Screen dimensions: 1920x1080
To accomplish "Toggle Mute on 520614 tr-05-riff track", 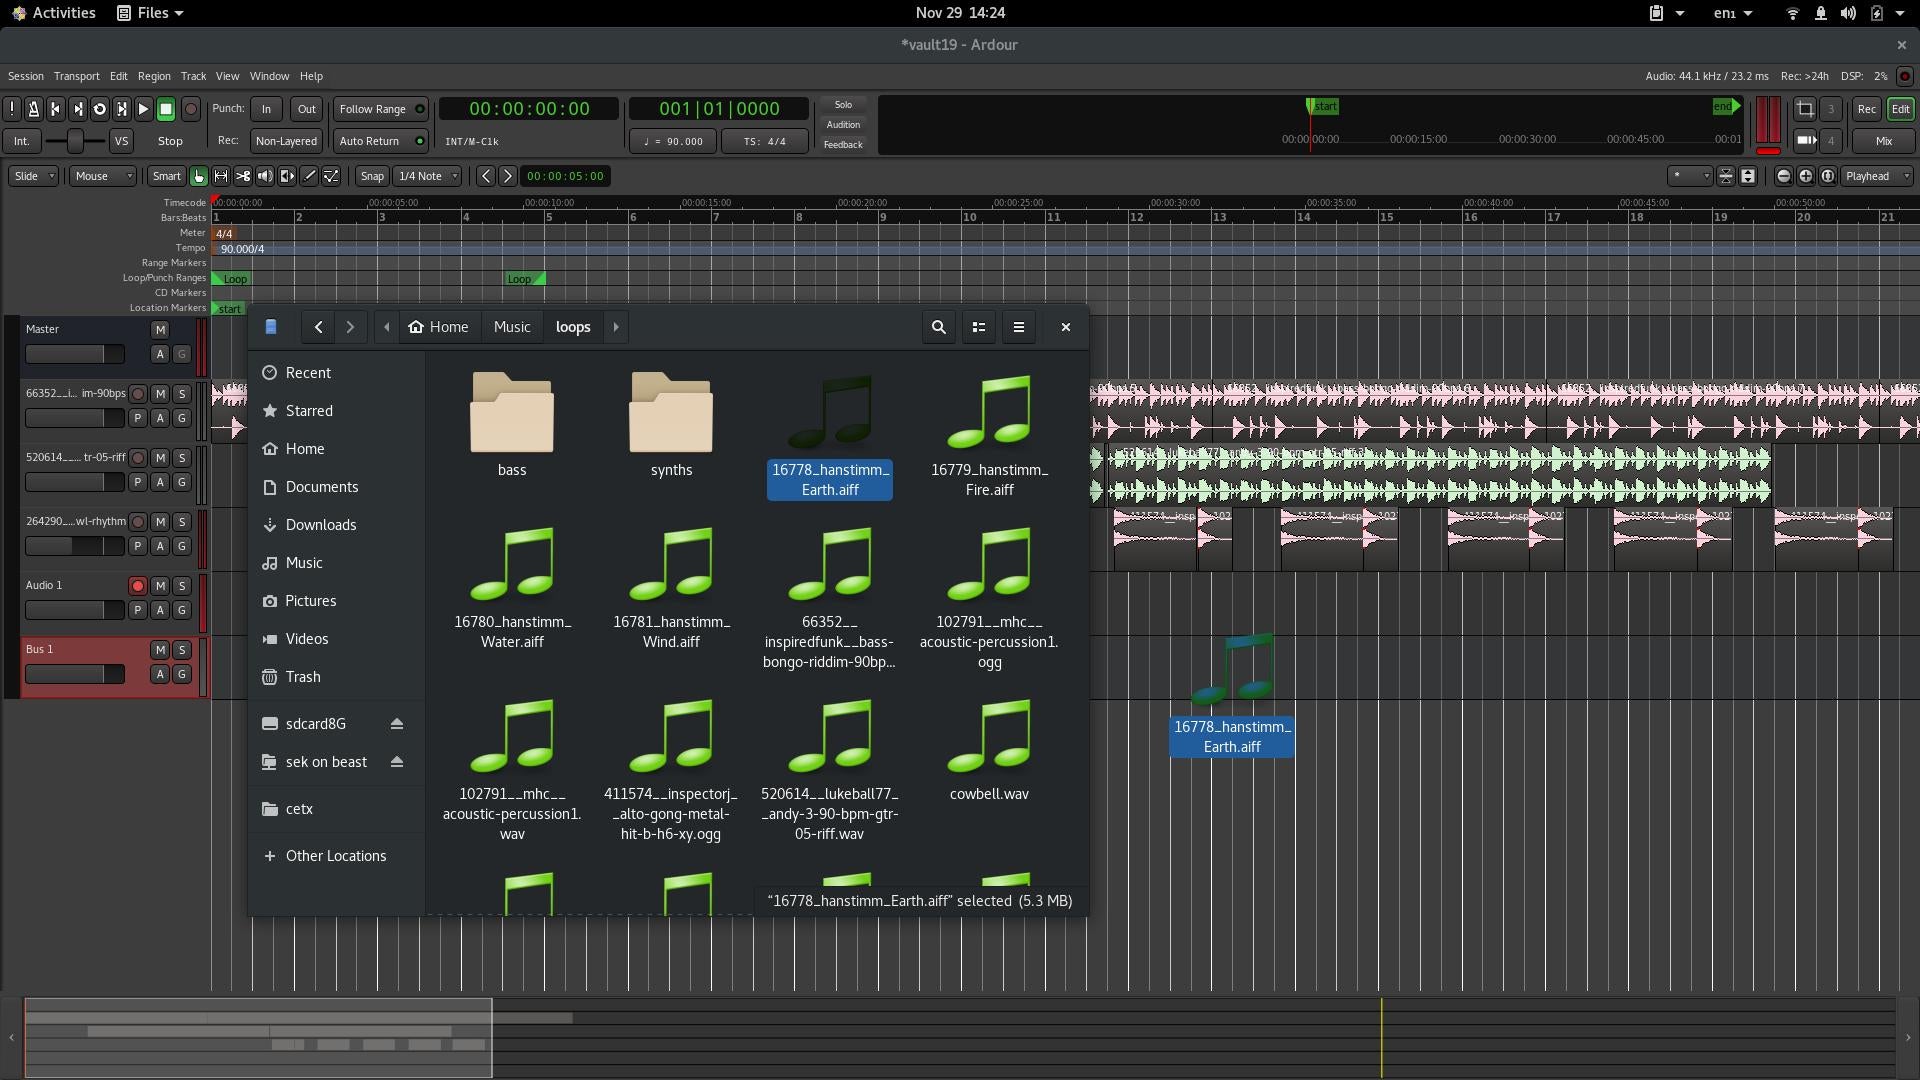I will 160,458.
